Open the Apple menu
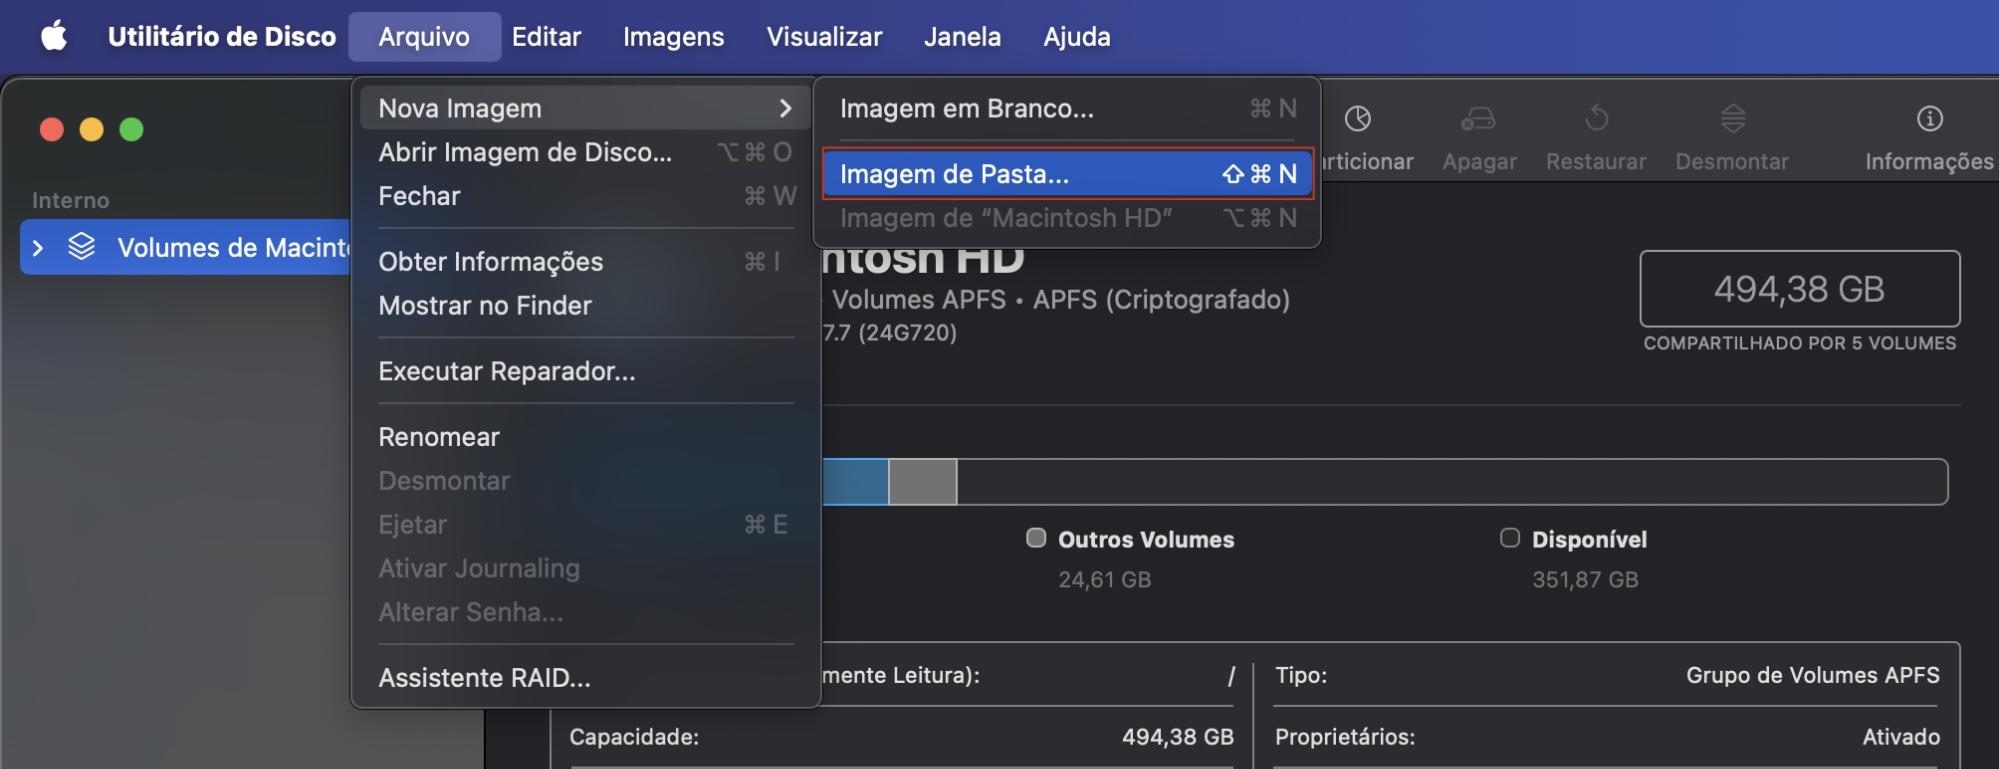 54,37
